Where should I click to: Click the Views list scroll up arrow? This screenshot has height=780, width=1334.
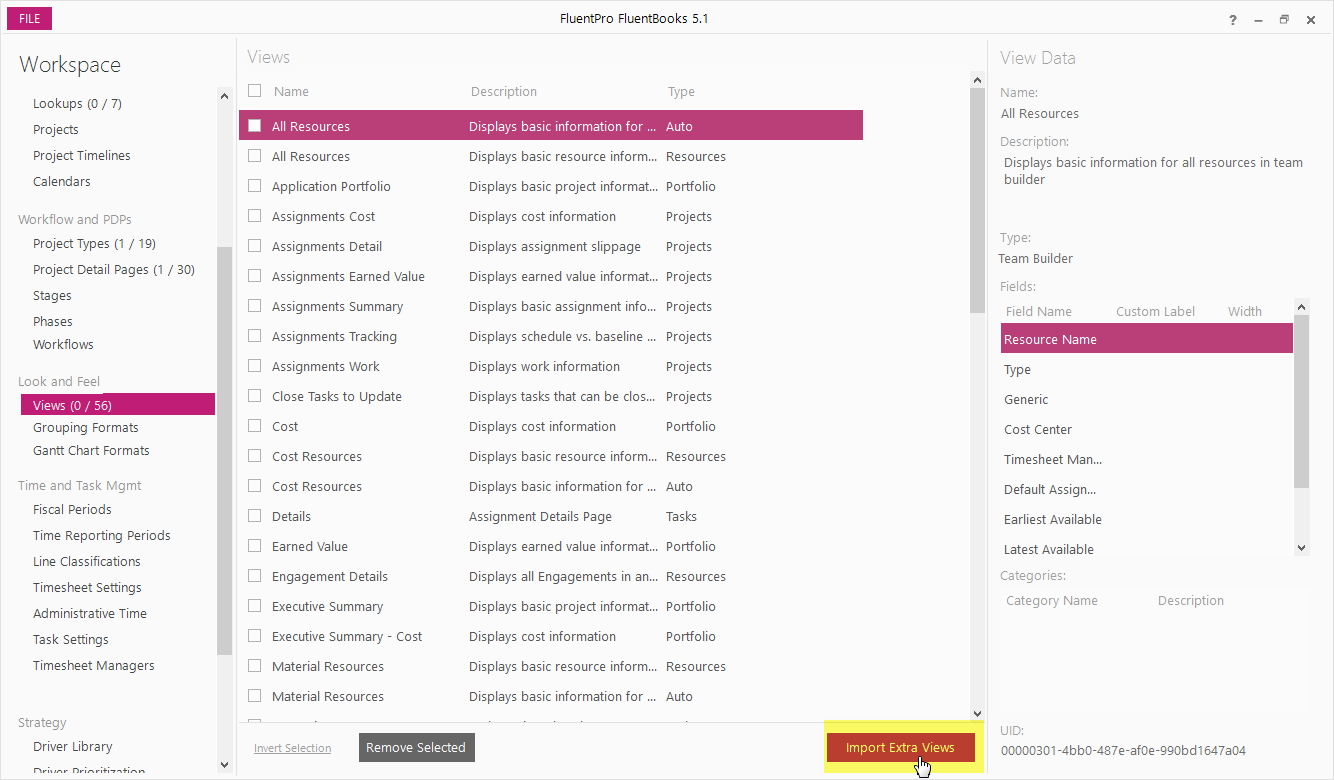(x=977, y=79)
